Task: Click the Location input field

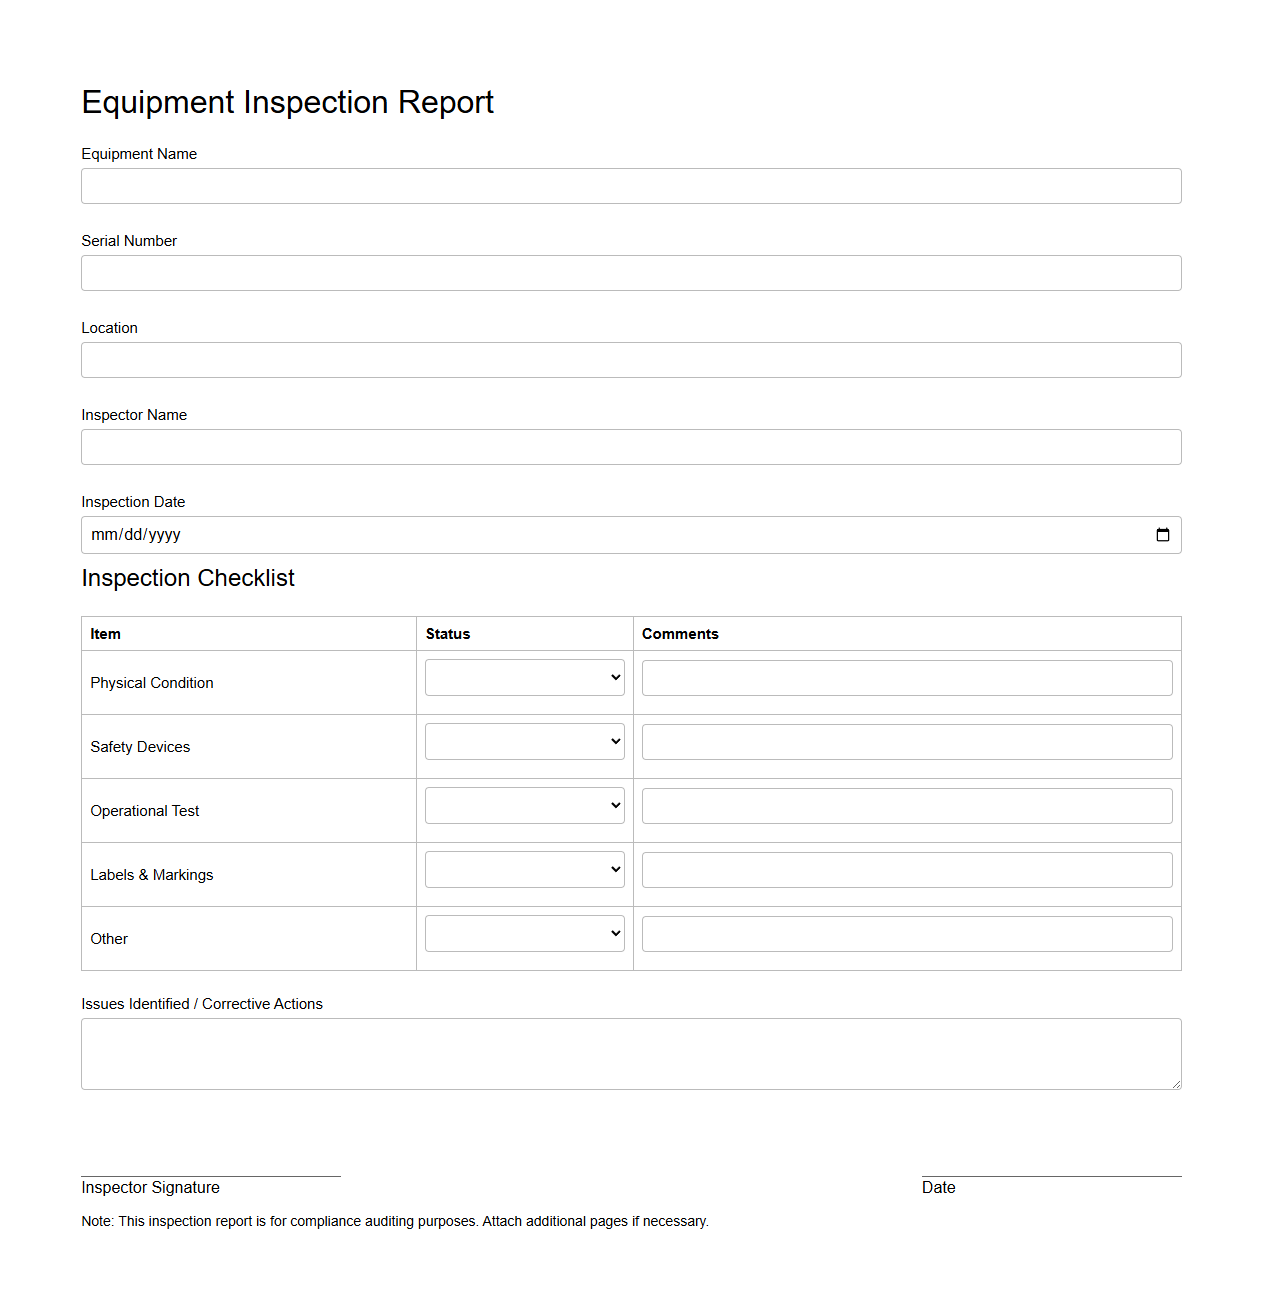Action: point(630,360)
